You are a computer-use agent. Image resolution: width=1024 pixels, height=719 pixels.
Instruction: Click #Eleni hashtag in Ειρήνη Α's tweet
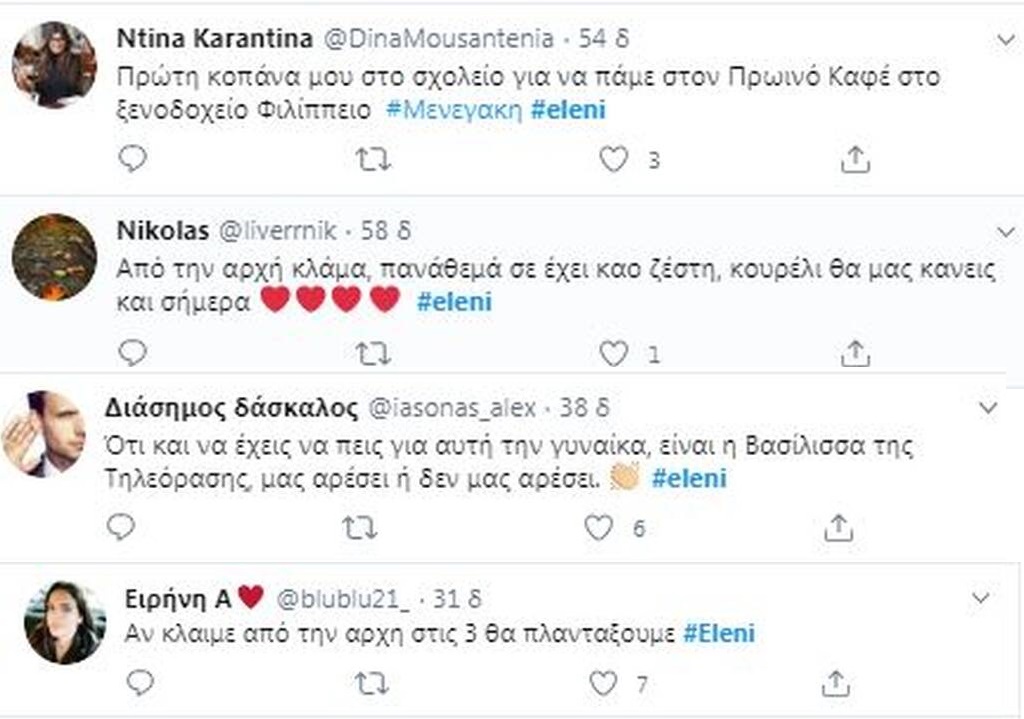click(x=719, y=633)
